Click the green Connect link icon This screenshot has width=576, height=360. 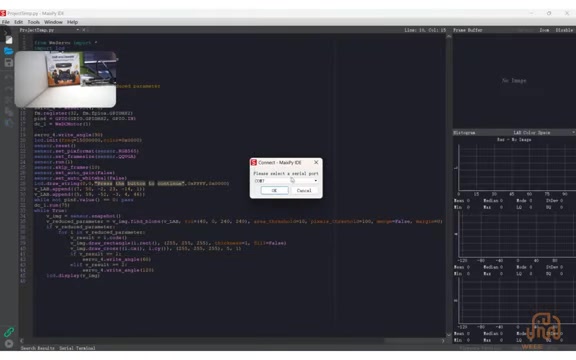tap(9, 332)
